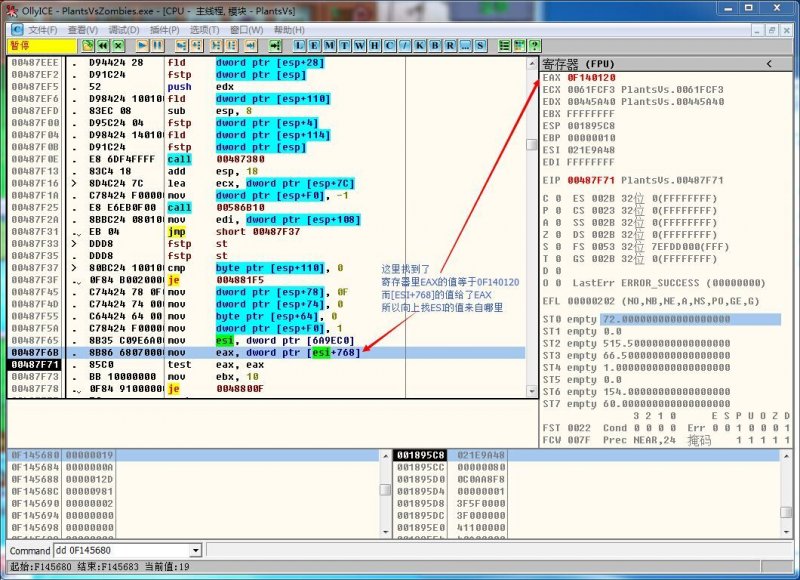Open Call stack with K button
The image size is (800, 580).
coord(420,46)
